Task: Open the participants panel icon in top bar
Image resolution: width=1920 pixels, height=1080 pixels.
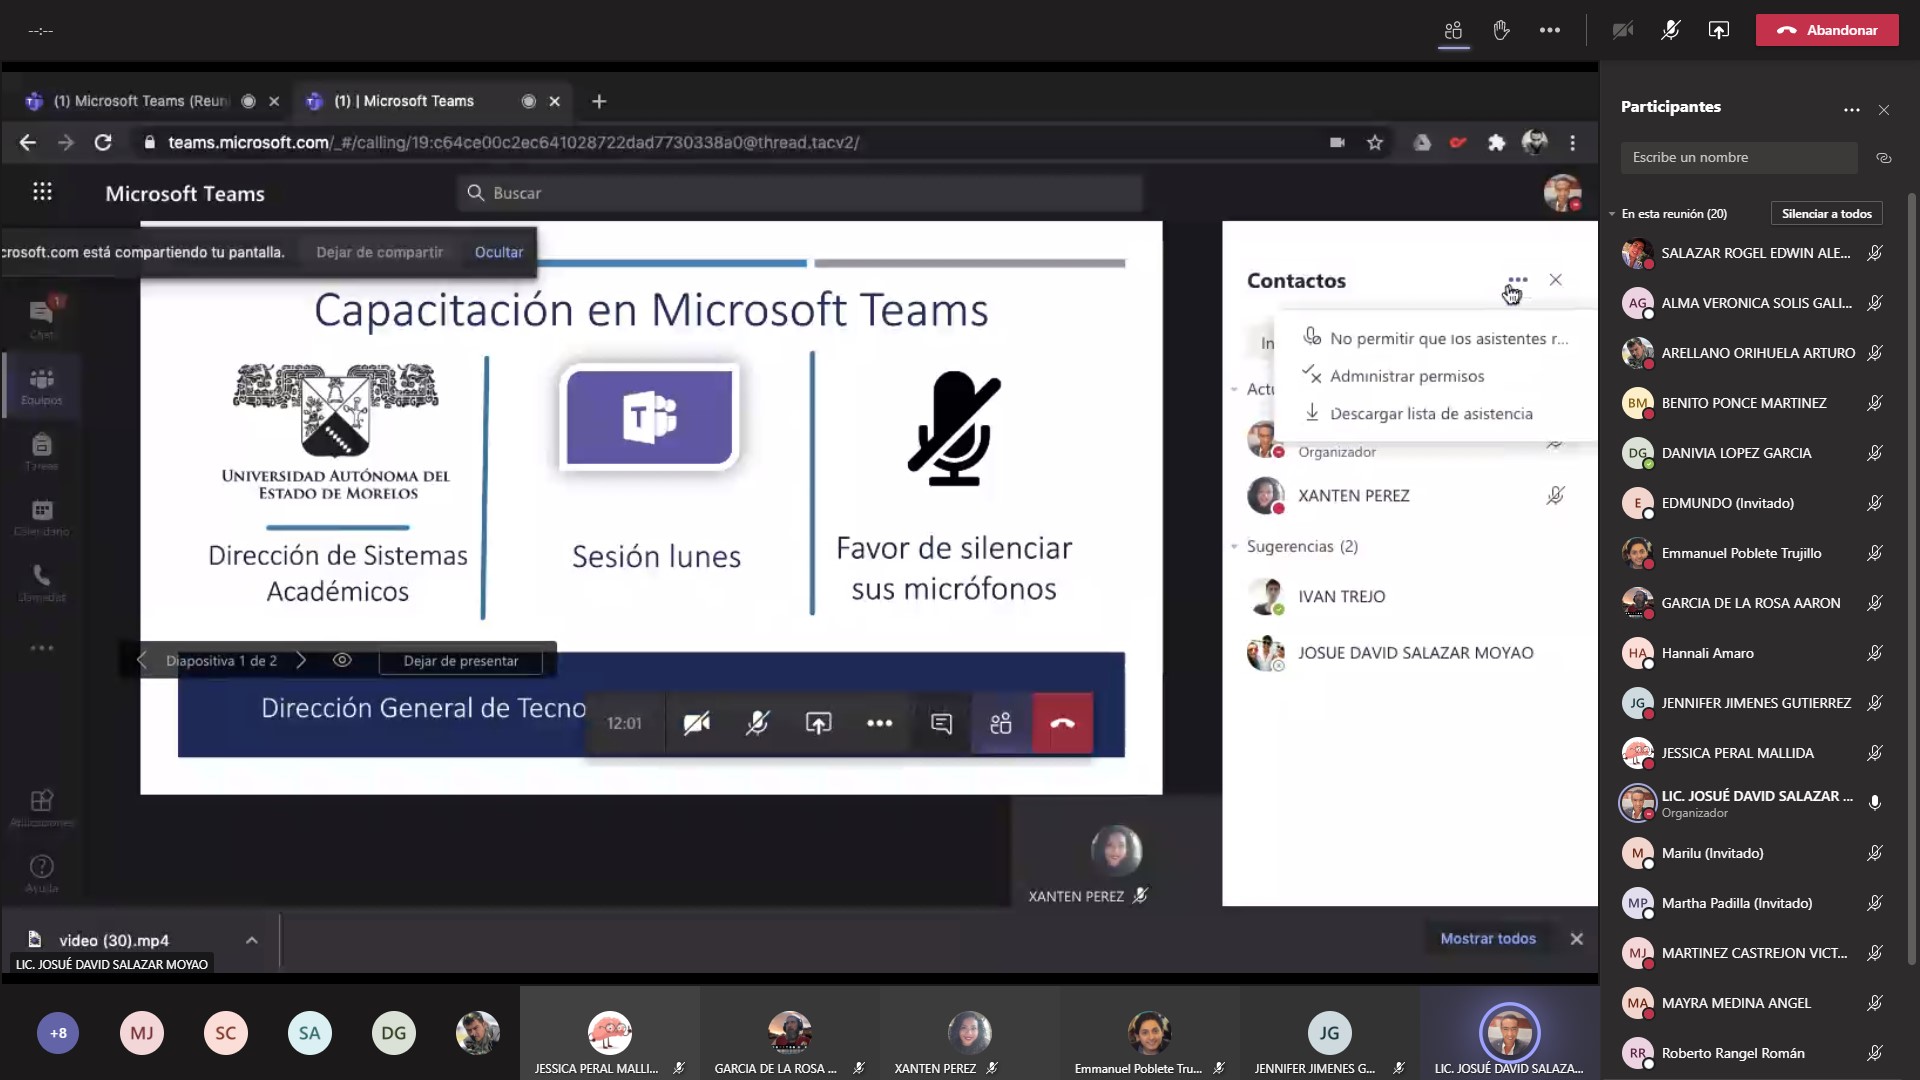Action: pos(1453,30)
